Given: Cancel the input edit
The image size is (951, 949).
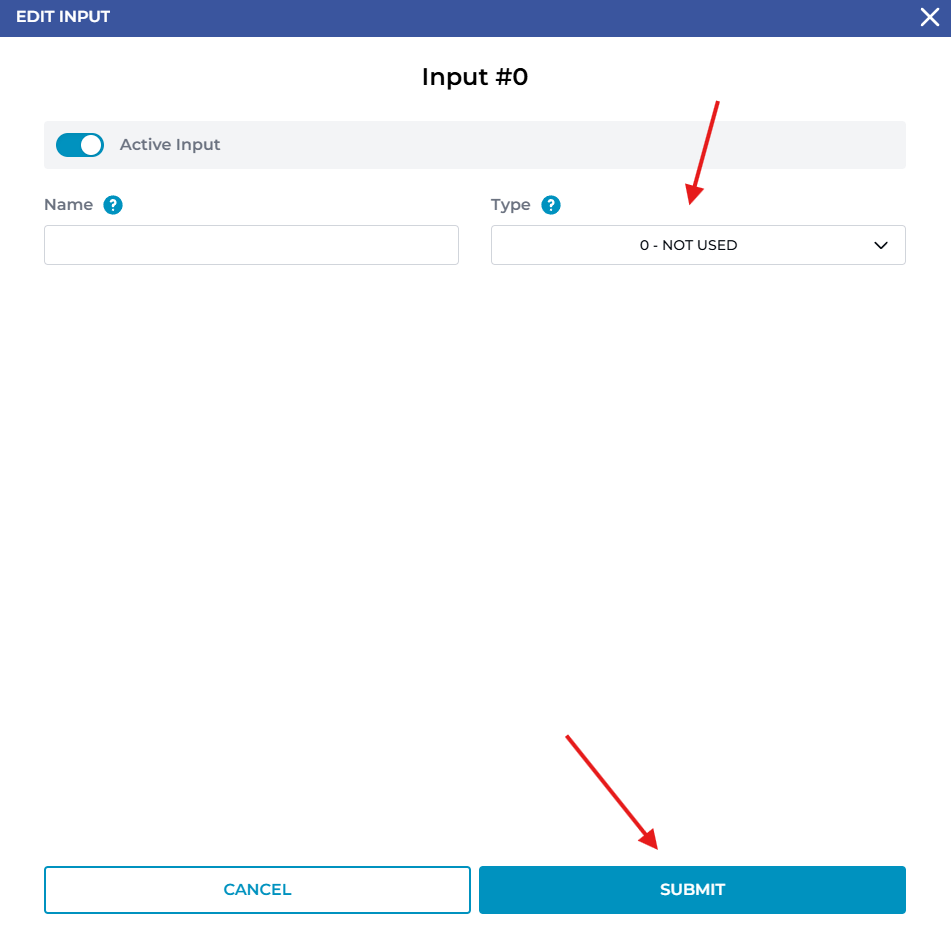Looking at the screenshot, I should (257, 890).
